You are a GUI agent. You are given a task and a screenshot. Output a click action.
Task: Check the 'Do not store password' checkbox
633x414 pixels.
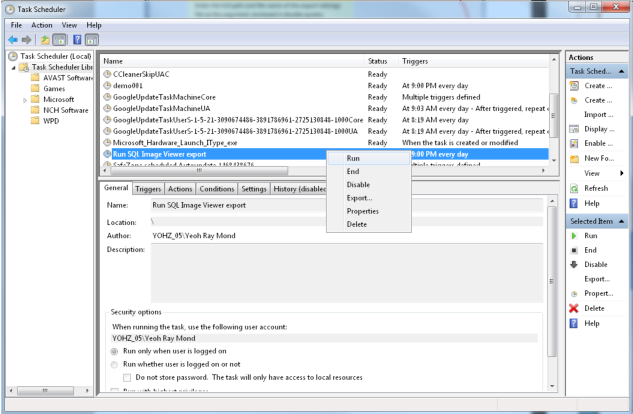tap(128, 377)
